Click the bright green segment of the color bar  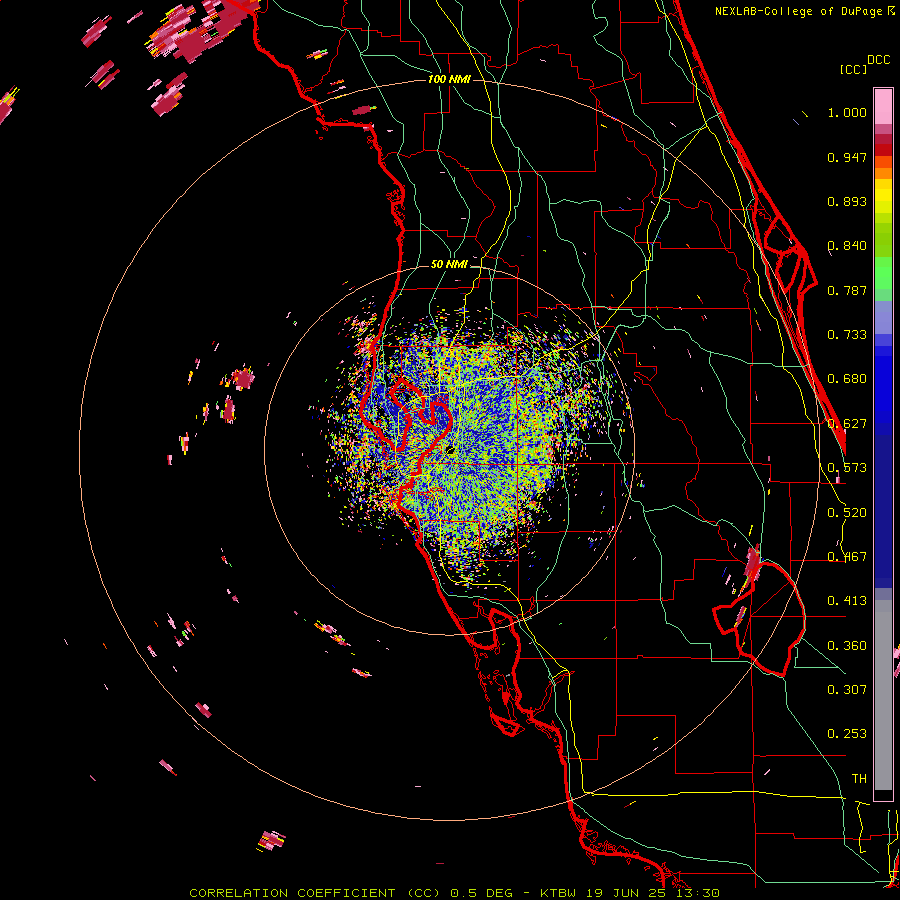(x=883, y=273)
